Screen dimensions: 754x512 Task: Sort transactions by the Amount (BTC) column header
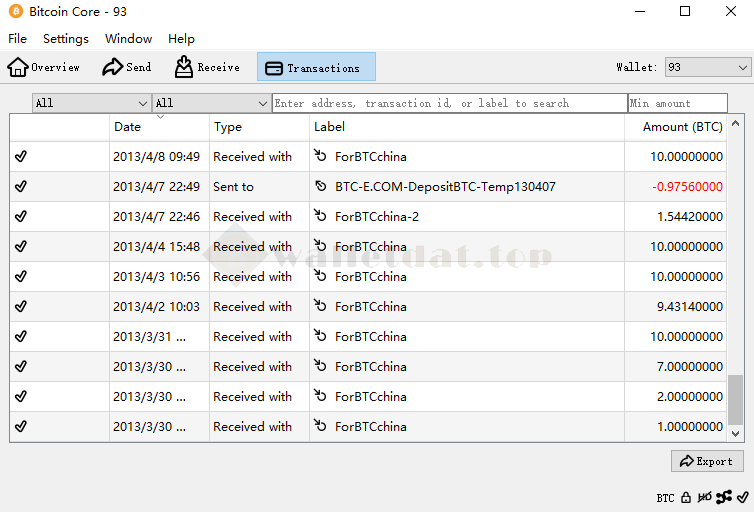(x=682, y=127)
